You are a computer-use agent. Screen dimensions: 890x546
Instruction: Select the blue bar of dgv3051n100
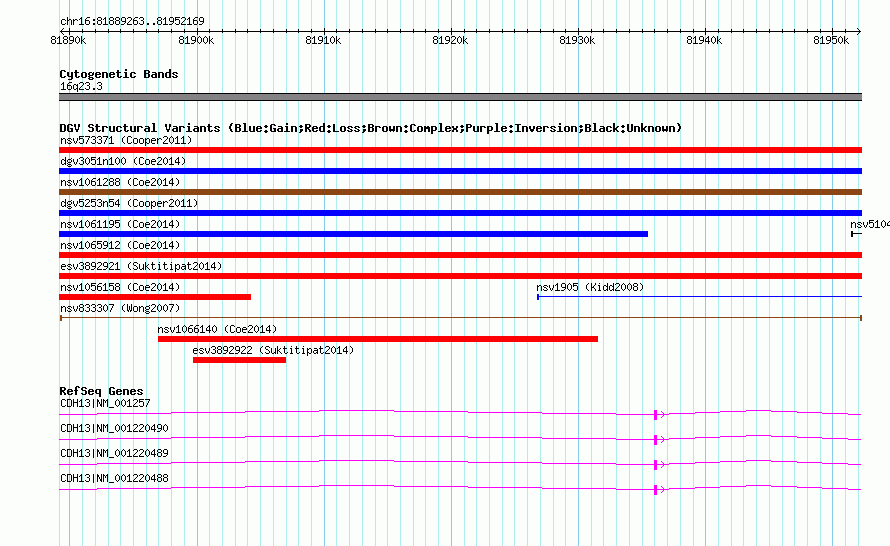tap(460, 171)
